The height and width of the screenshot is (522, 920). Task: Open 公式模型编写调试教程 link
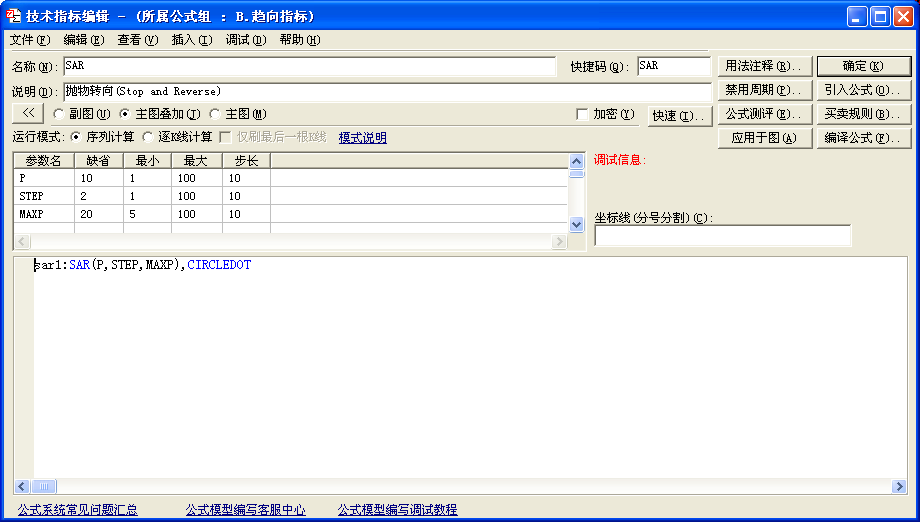pyautogui.click(x=397, y=510)
